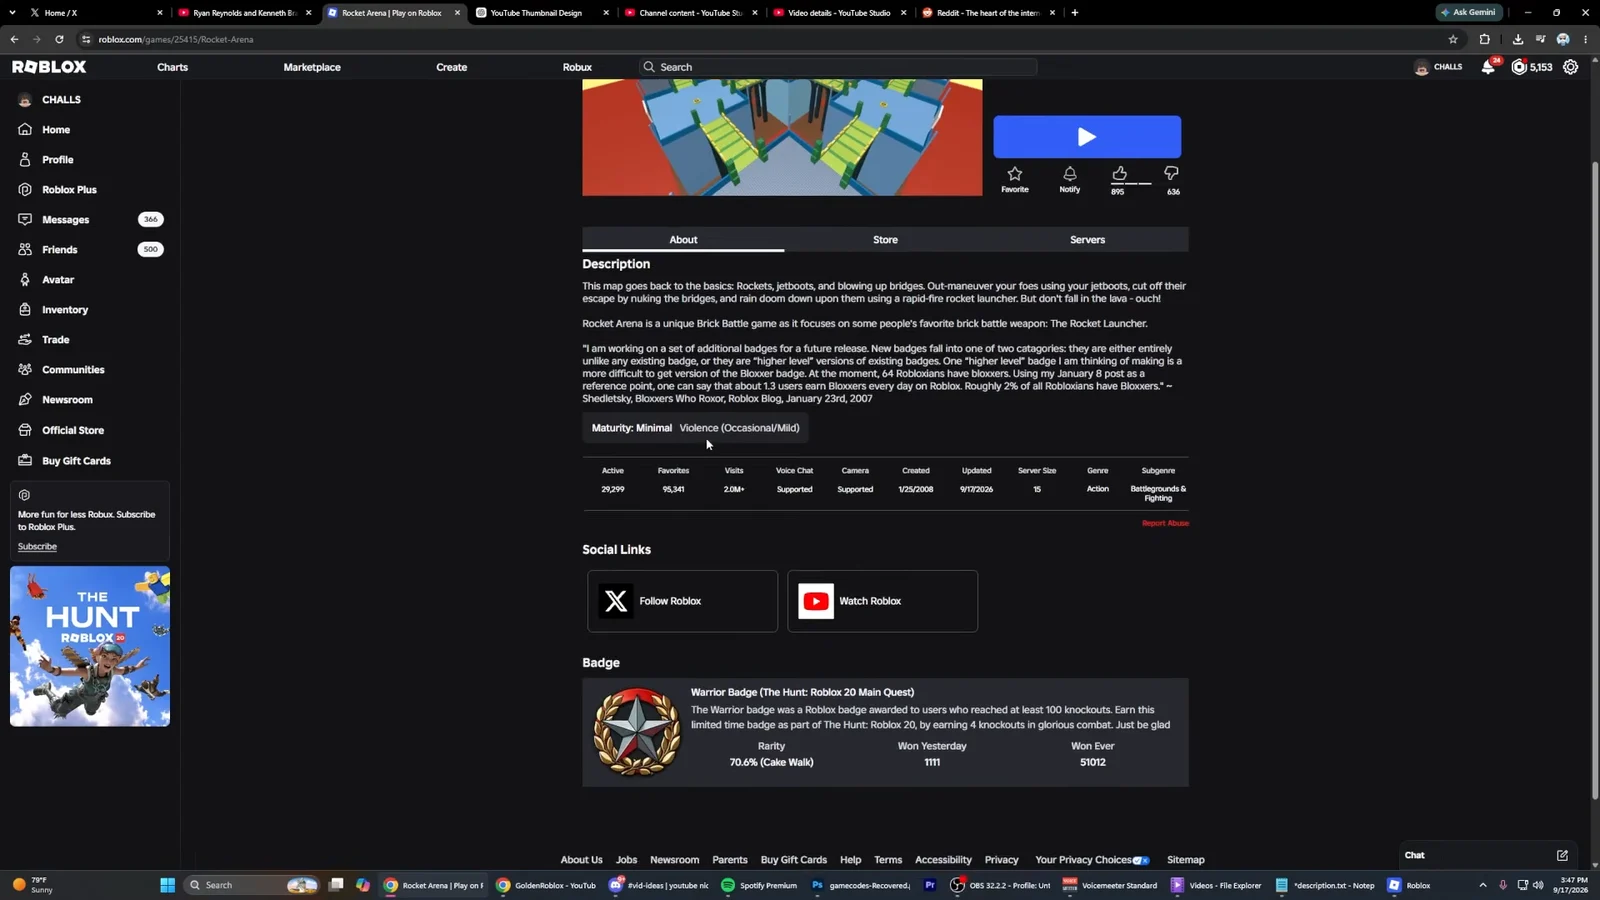This screenshot has height=900, width=1600.
Task: Toggle the Your Privacy Choices switch icon
Action: [1141, 860]
